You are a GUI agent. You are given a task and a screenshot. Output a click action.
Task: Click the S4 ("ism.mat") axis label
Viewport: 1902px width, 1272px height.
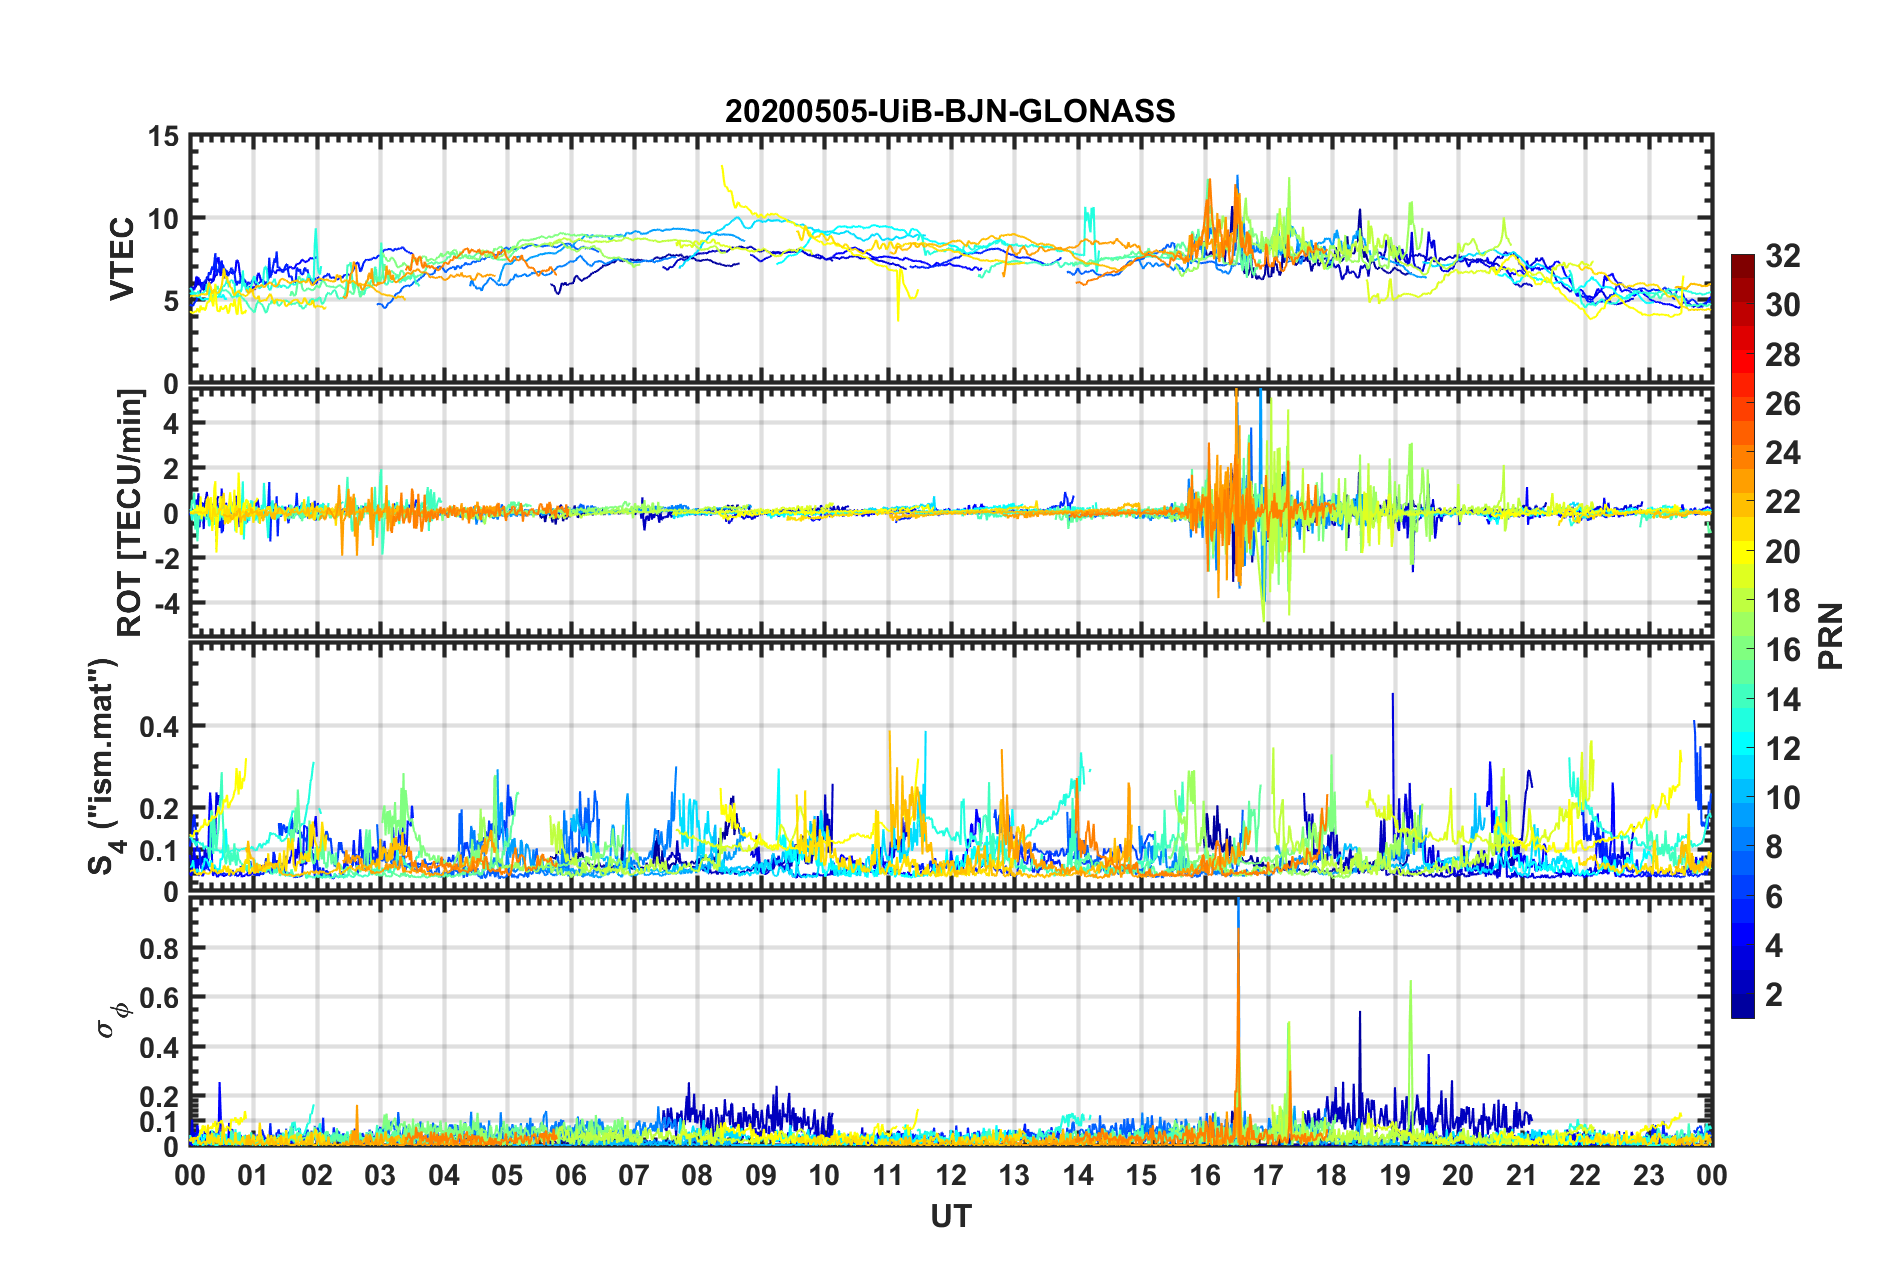(x=103, y=766)
